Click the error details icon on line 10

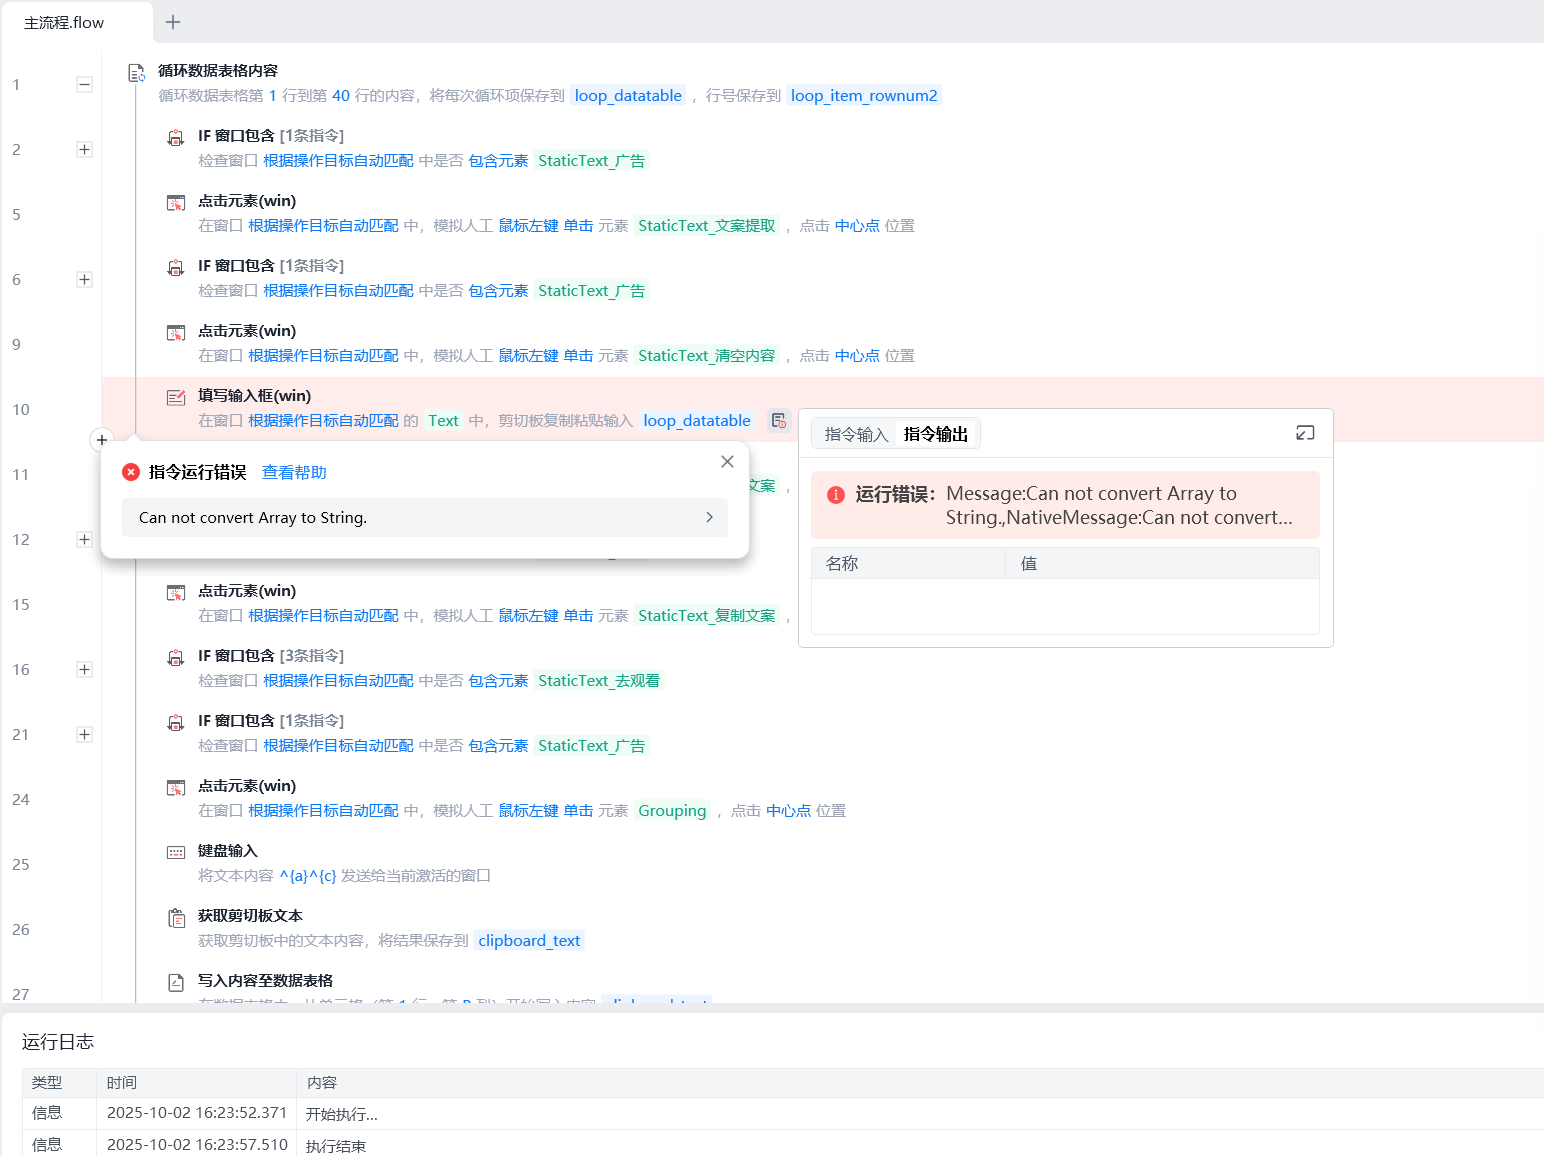779,421
